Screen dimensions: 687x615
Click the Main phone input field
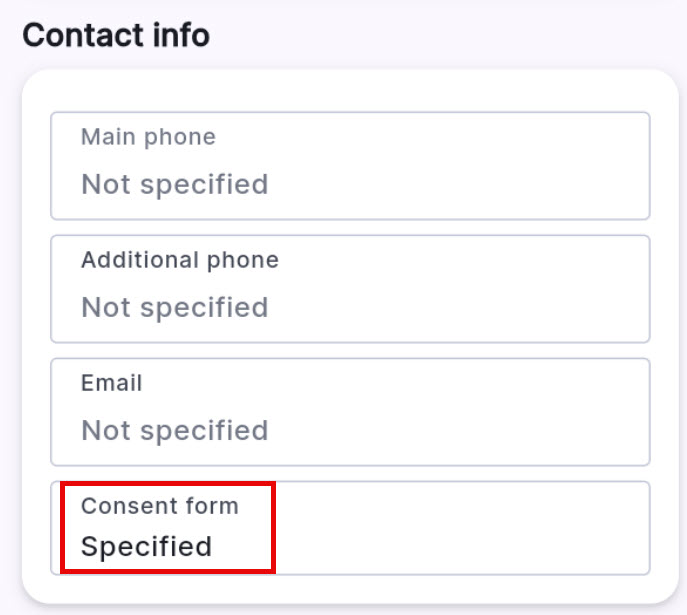pyautogui.click(x=350, y=166)
